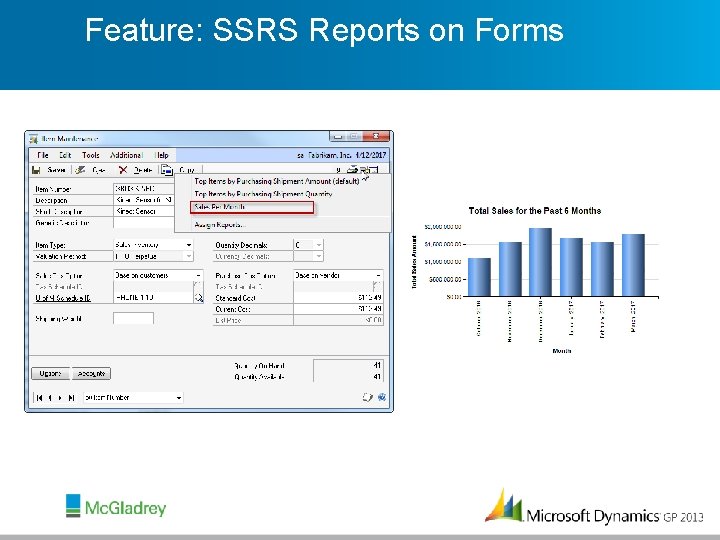The width and height of the screenshot is (720, 540).
Task: Click the blue help icon at bottom right
Action: click(382, 397)
